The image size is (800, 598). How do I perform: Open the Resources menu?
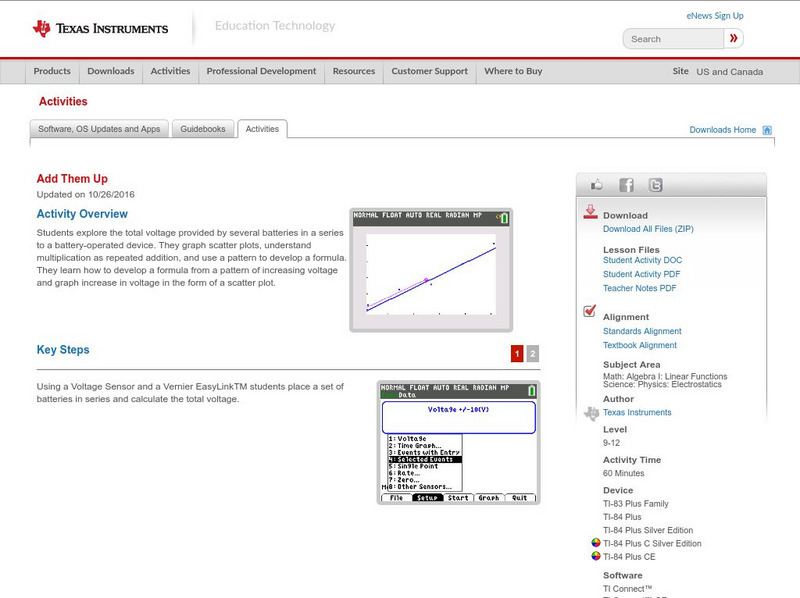(354, 71)
